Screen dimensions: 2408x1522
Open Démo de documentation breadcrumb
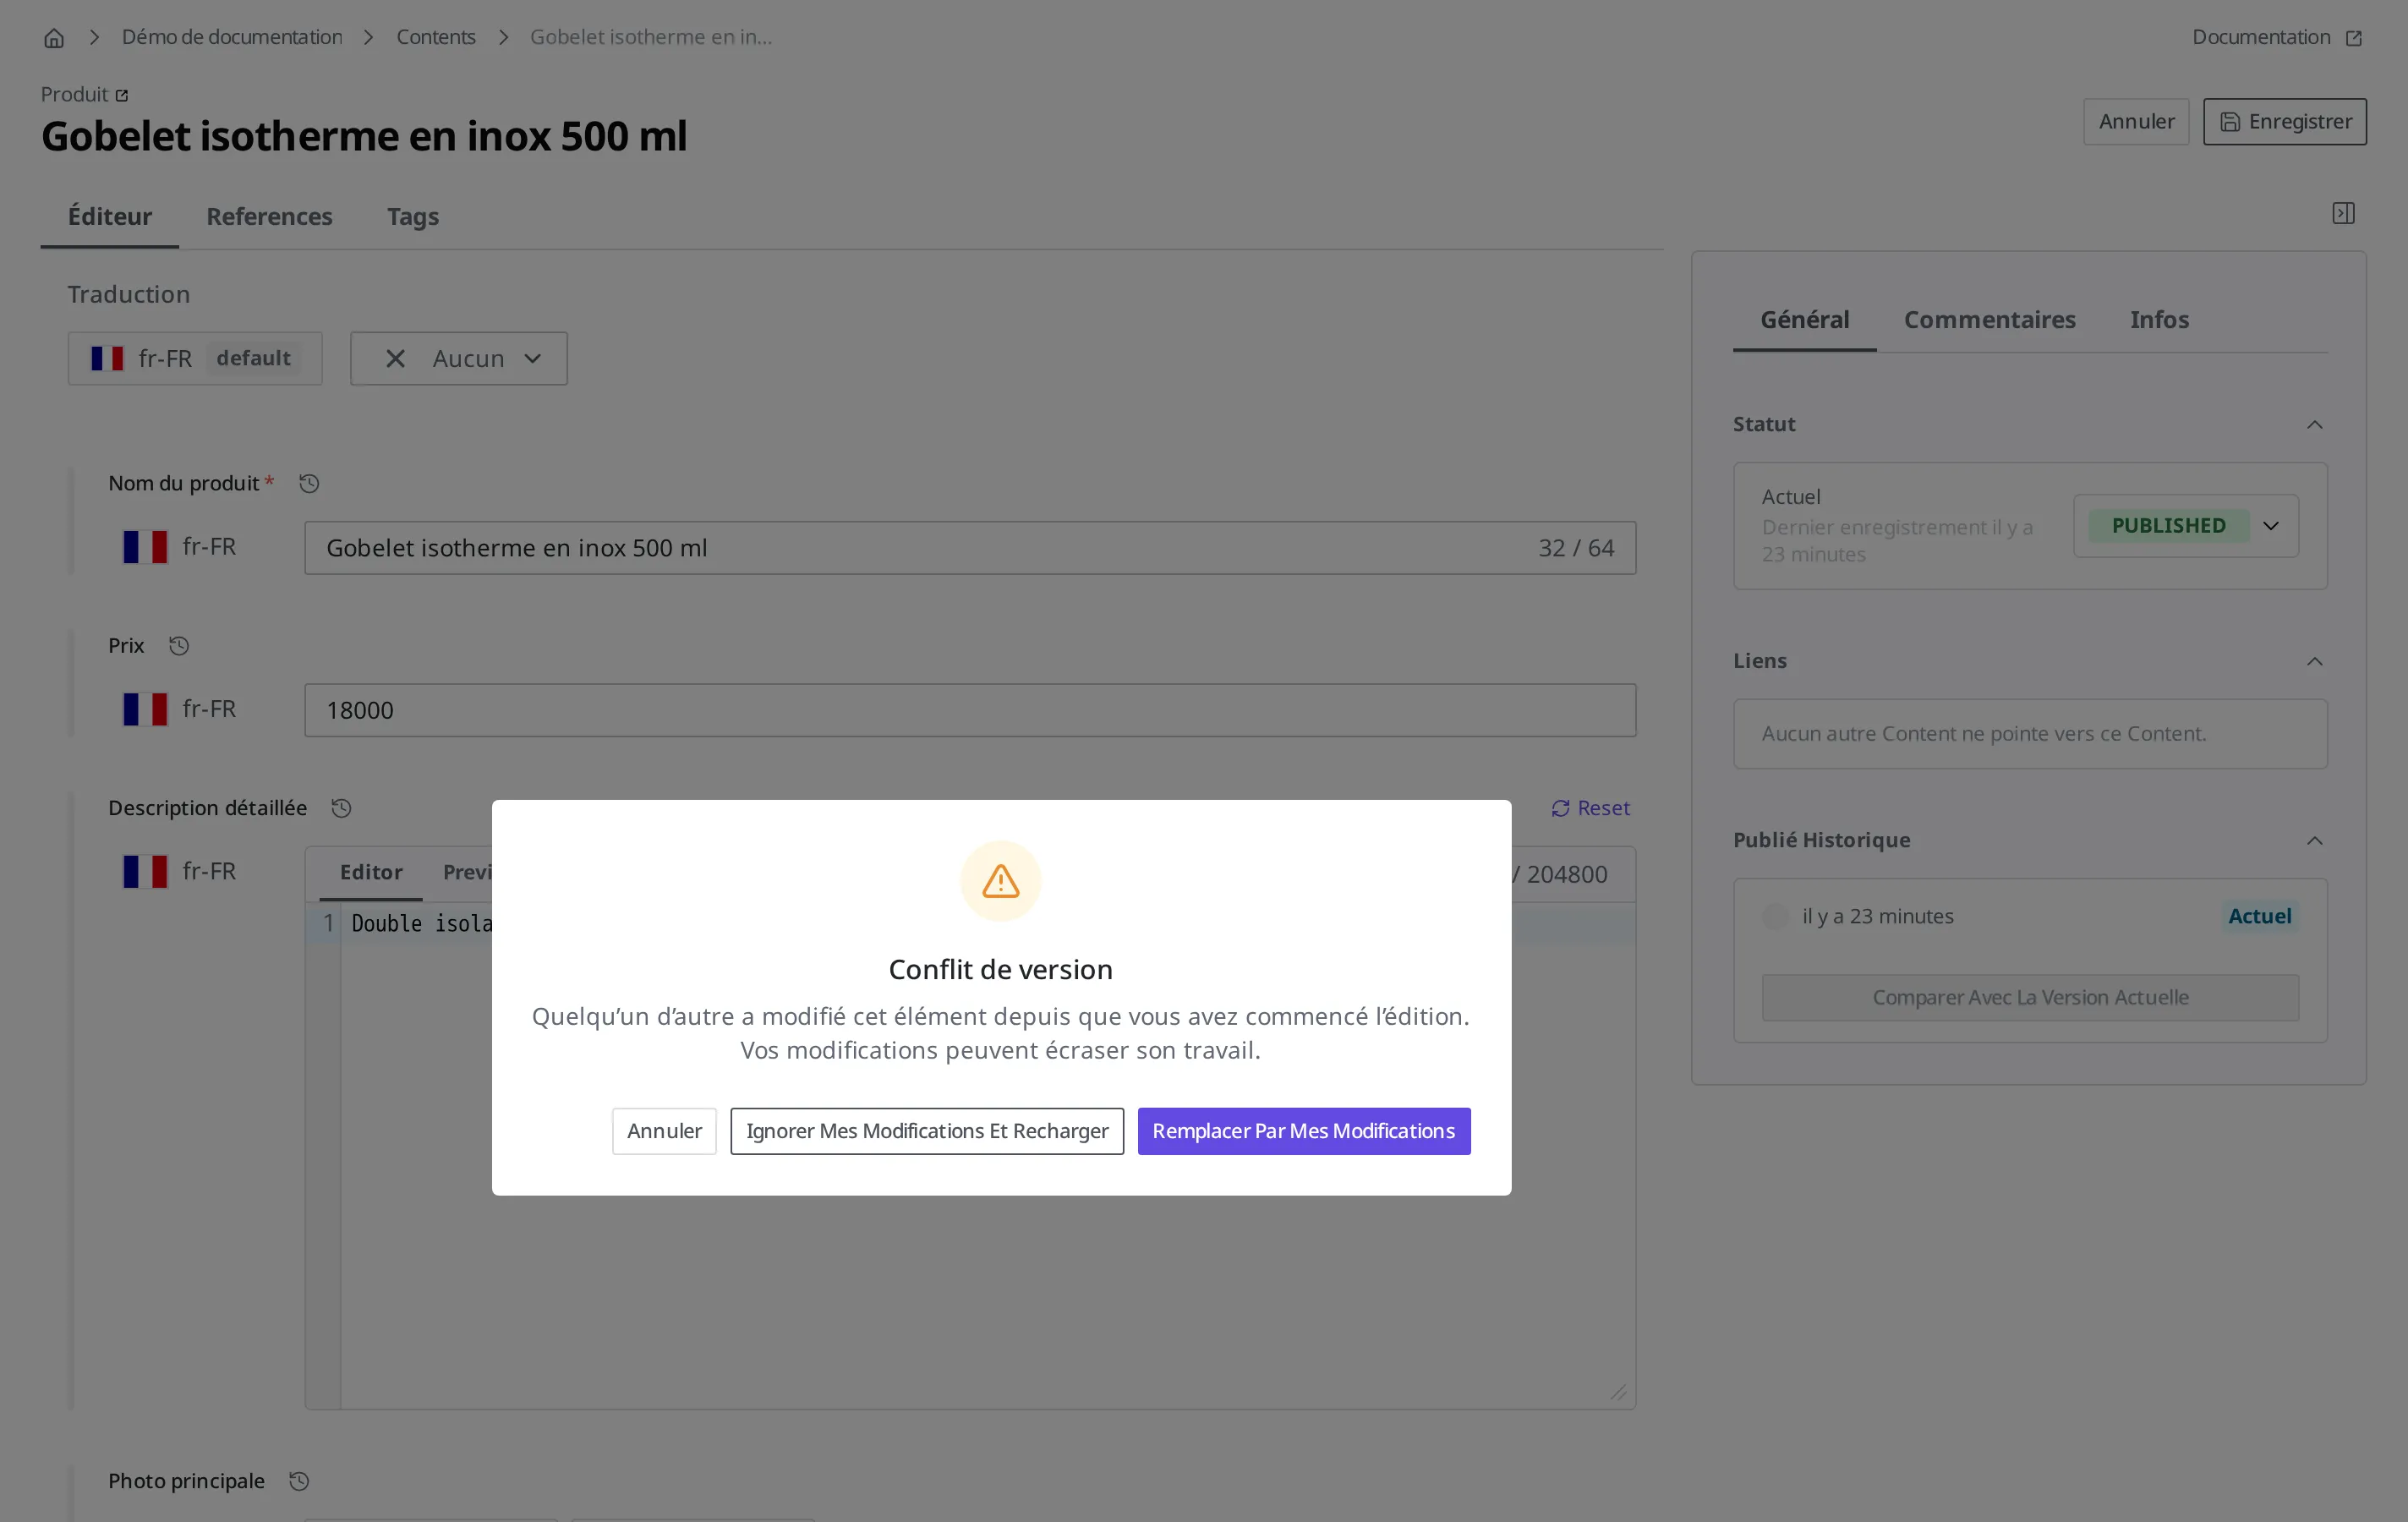click(232, 38)
